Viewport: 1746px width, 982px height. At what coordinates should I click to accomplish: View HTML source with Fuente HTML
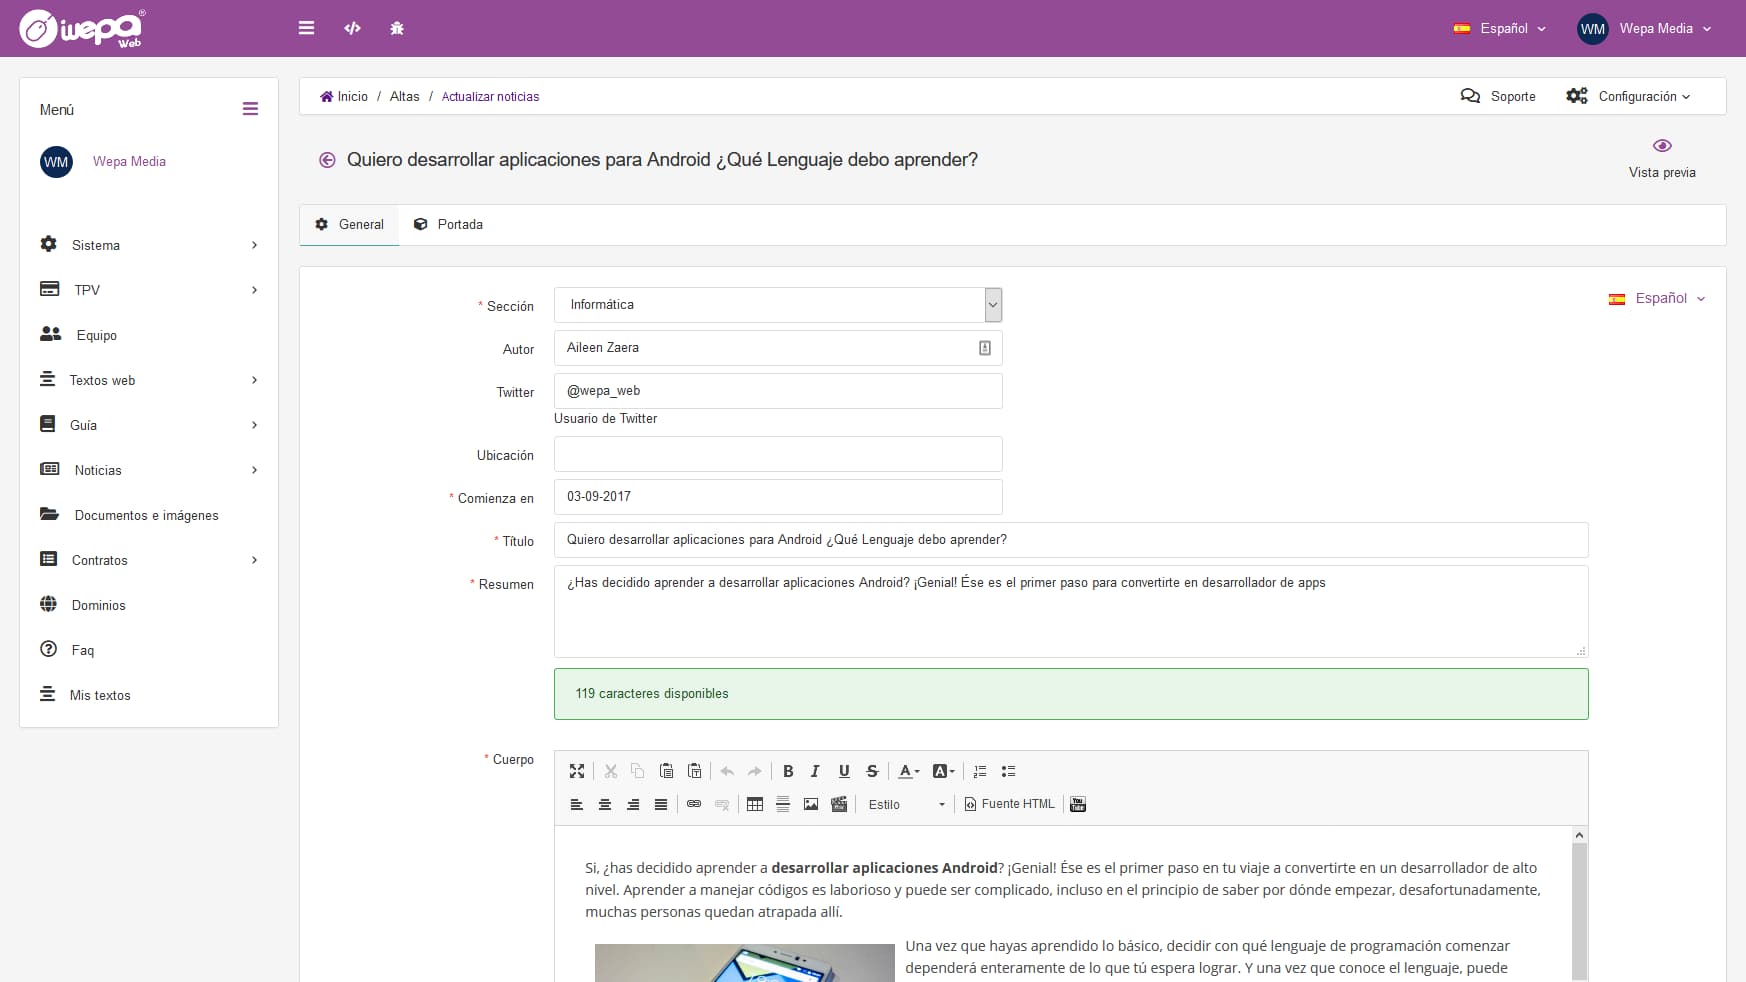pos(1009,804)
